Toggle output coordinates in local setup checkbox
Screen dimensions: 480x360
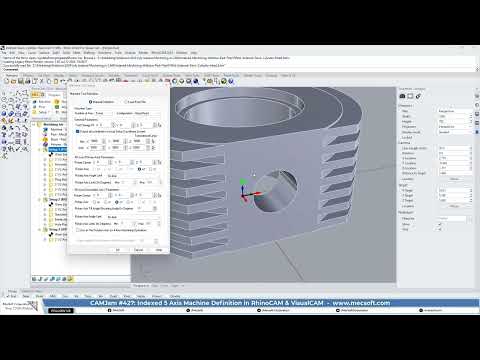click(78, 132)
